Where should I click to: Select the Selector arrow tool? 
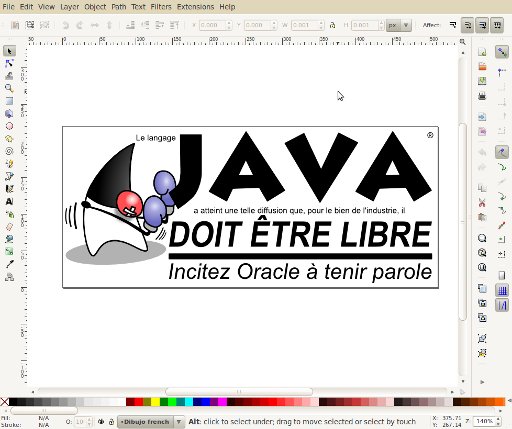click(x=9, y=51)
